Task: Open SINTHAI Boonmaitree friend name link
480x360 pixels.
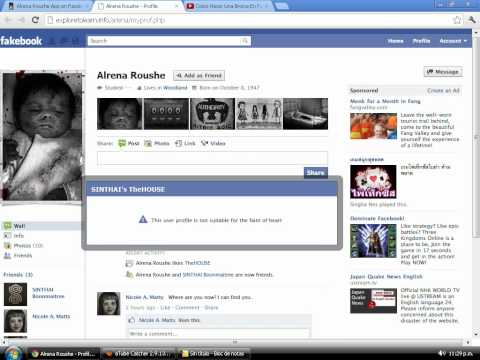Action: coord(48,293)
